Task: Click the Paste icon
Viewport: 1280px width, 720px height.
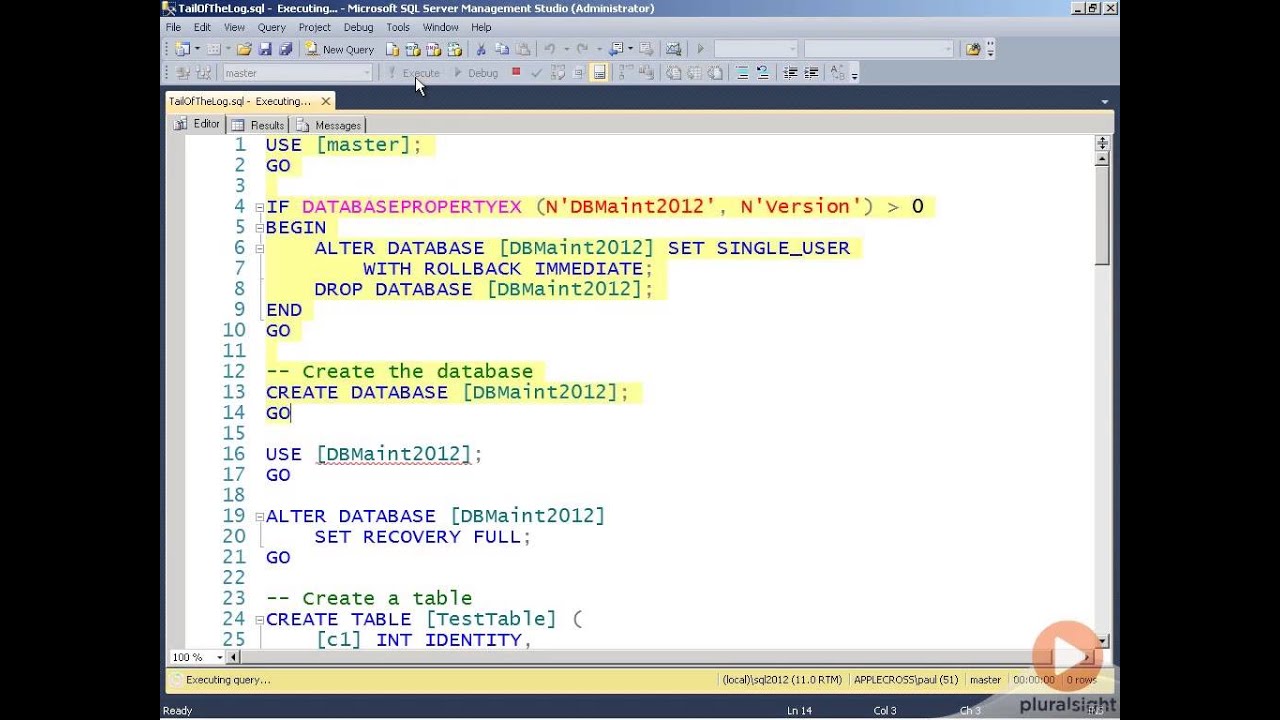Action: [x=522, y=49]
